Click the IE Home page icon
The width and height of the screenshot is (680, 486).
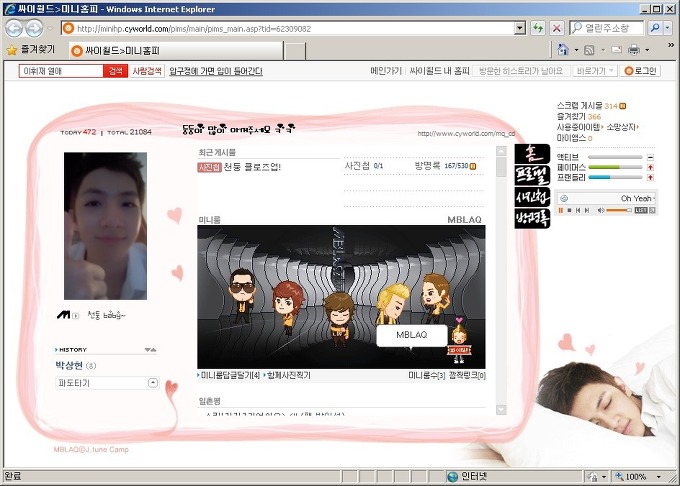click(563, 50)
